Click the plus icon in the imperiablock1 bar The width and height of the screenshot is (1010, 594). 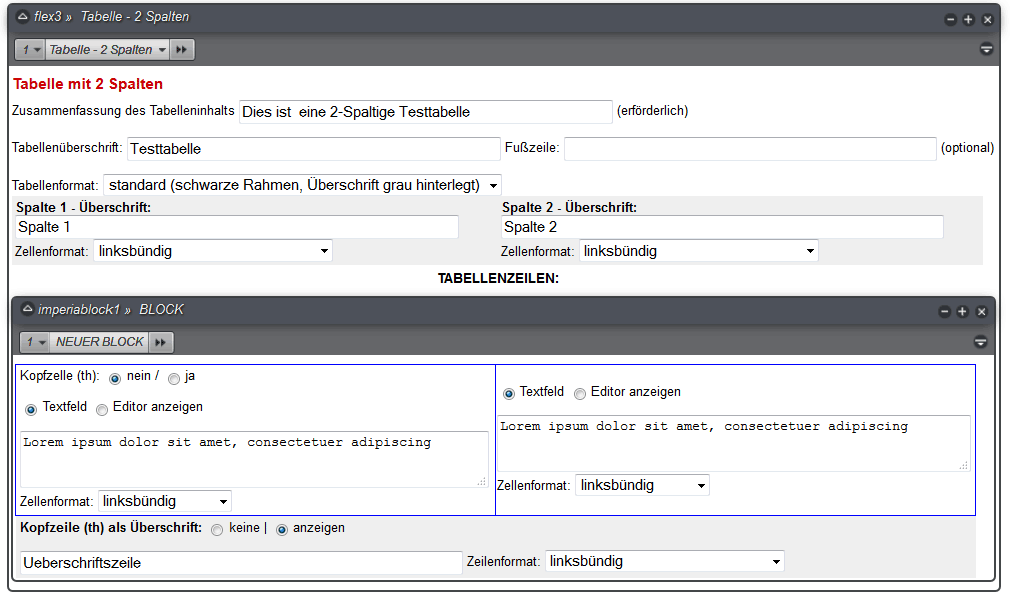click(x=962, y=312)
